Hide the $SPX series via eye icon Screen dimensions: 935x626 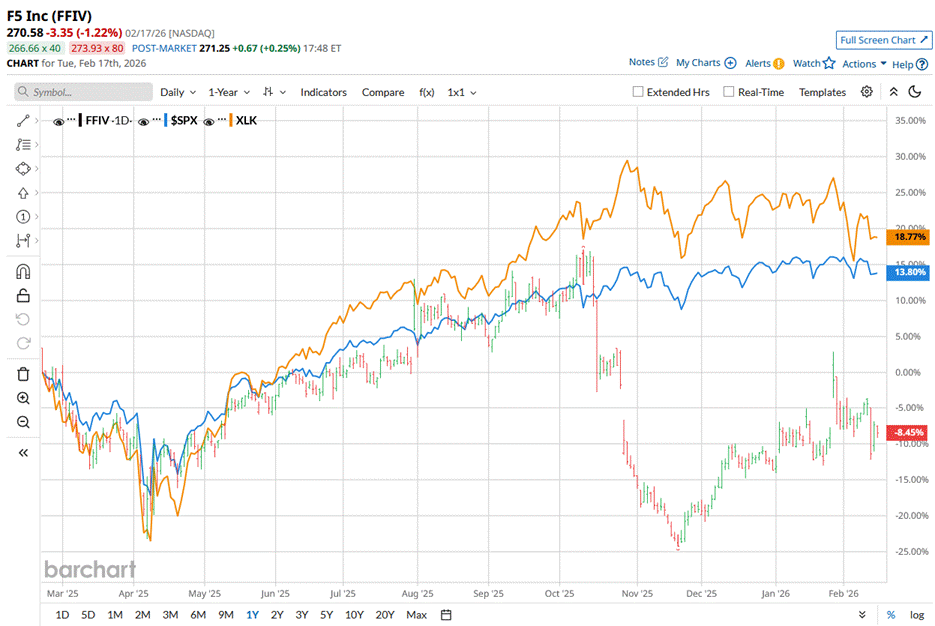pos(145,121)
